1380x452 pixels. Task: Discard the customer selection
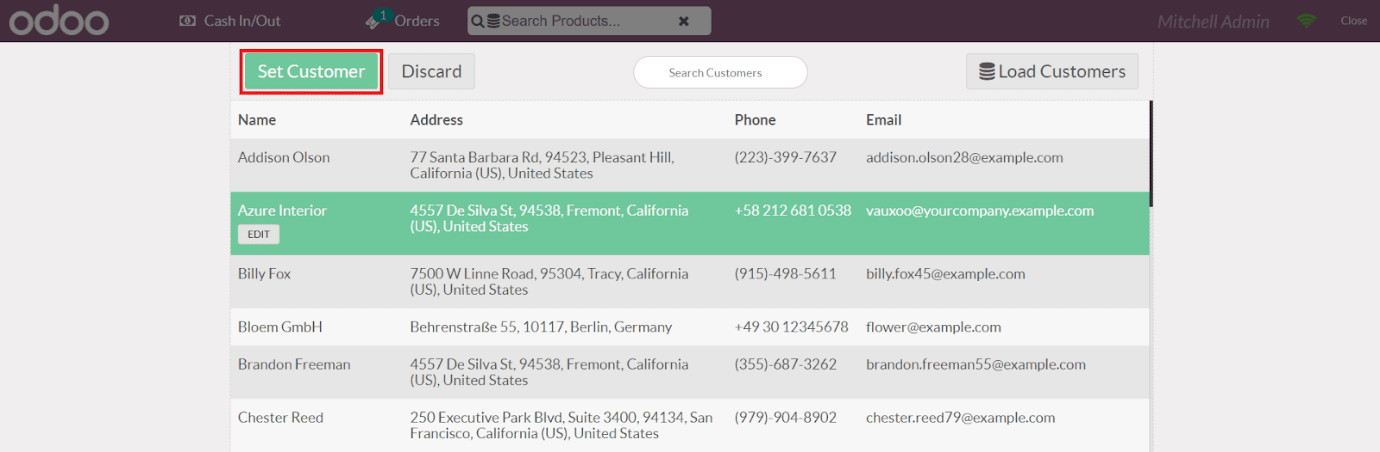432,71
